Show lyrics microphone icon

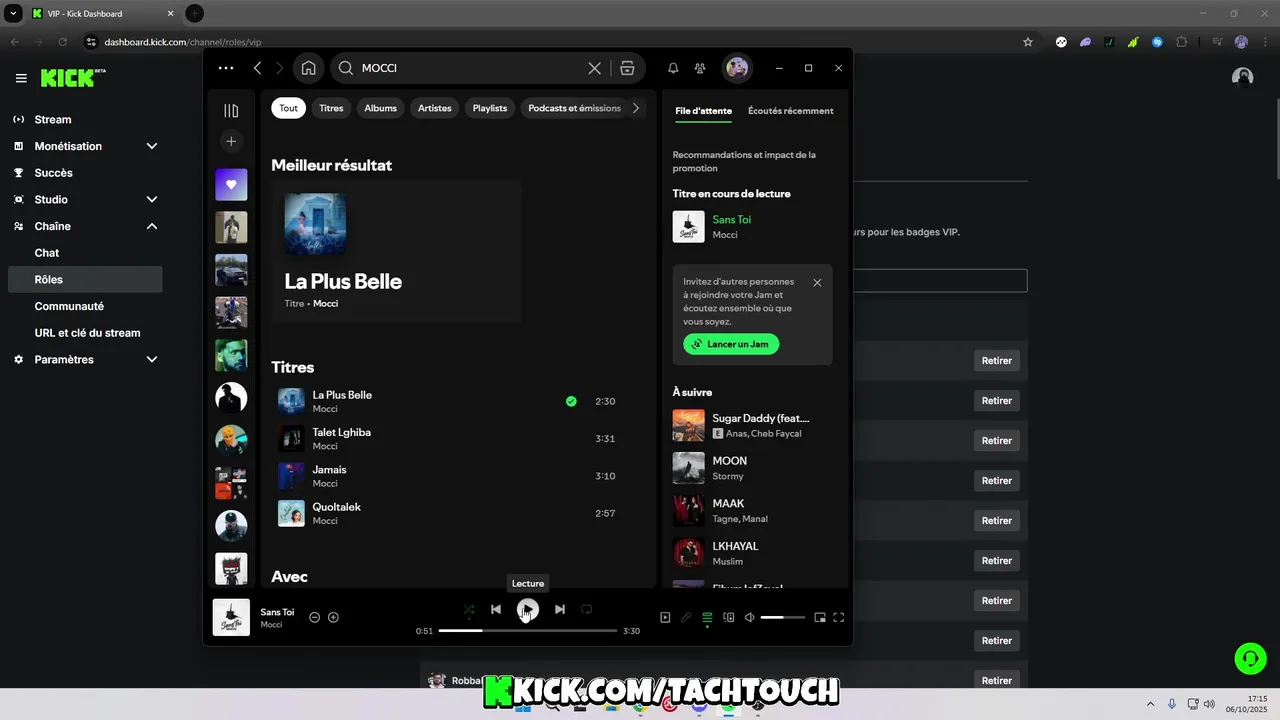point(686,617)
